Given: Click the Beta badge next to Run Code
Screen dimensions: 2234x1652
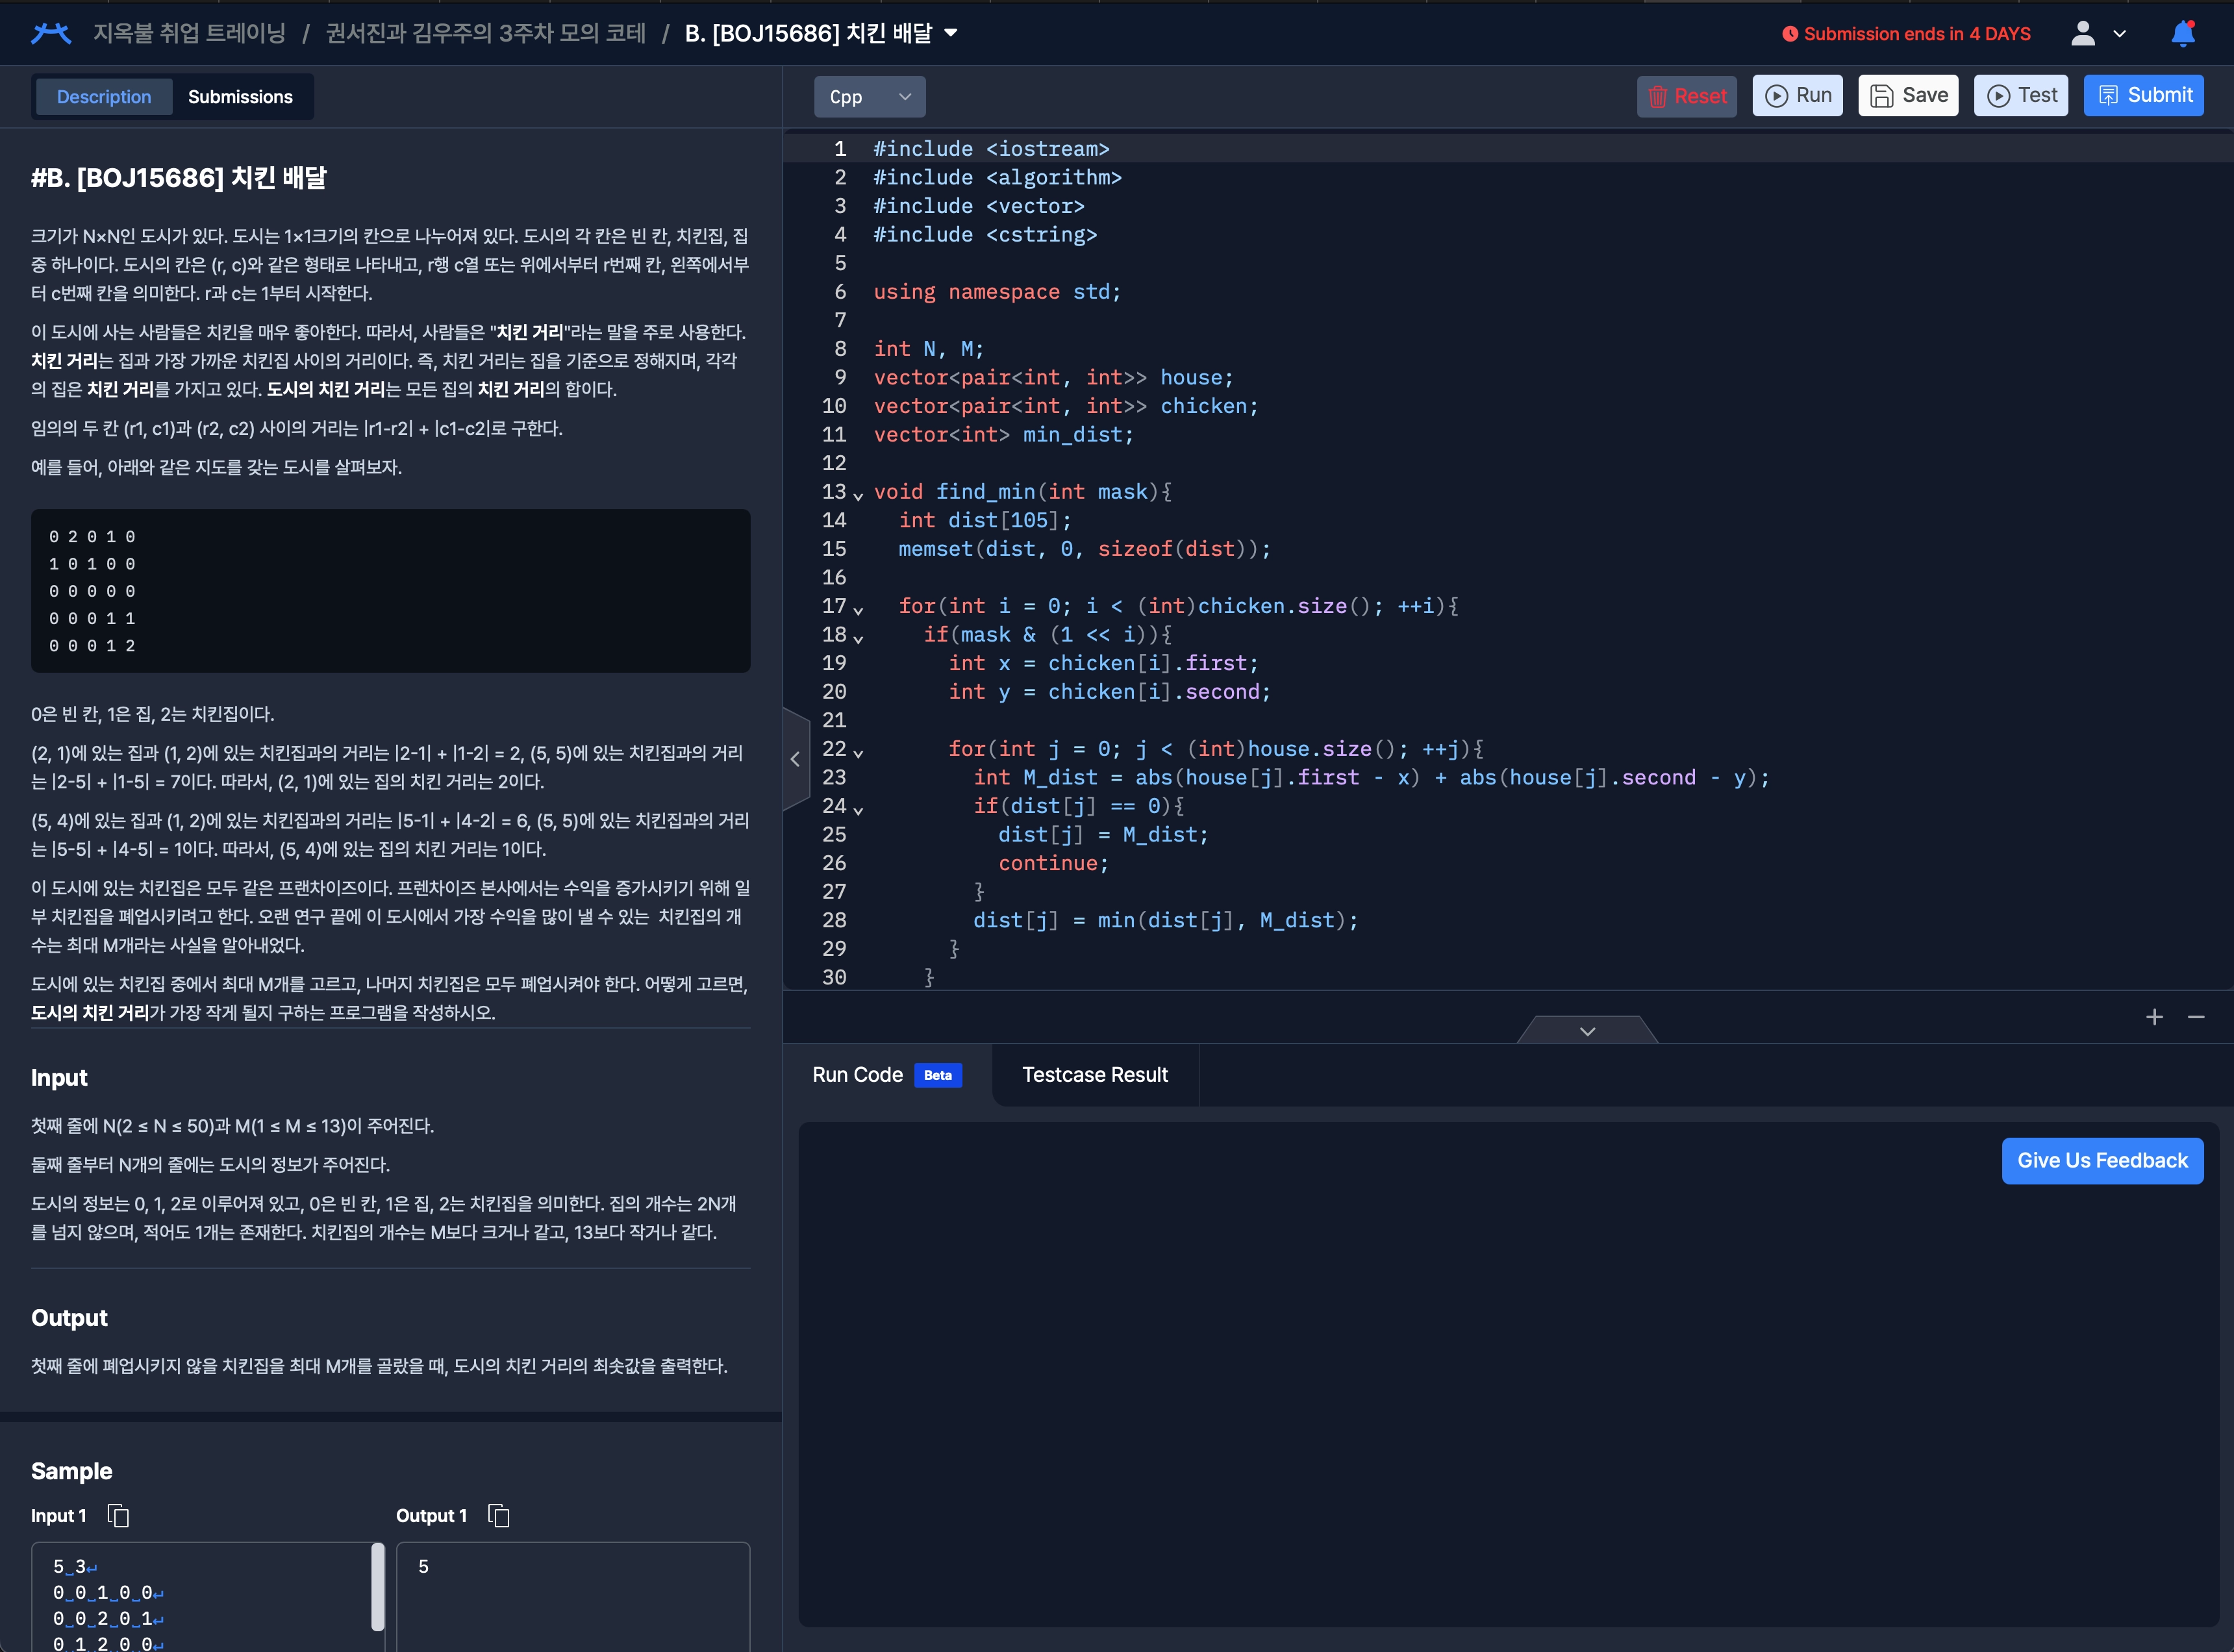Looking at the screenshot, I should [937, 1075].
